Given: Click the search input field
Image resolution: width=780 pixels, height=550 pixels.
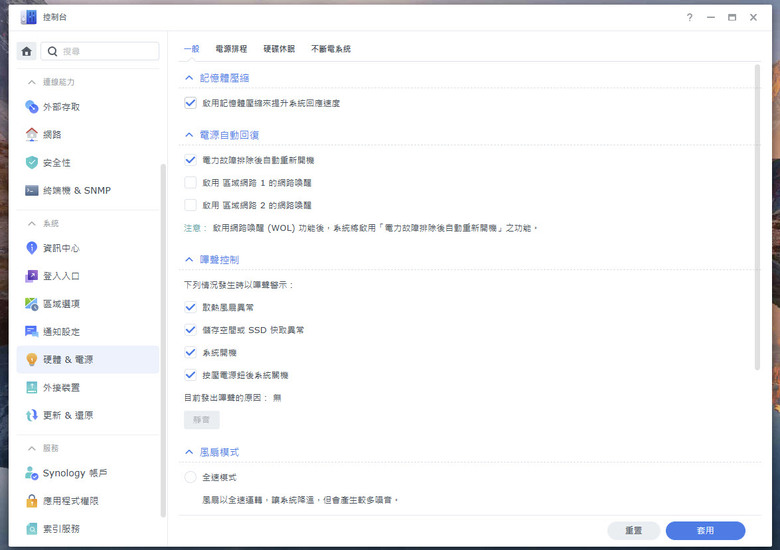Looking at the screenshot, I should (x=100, y=51).
